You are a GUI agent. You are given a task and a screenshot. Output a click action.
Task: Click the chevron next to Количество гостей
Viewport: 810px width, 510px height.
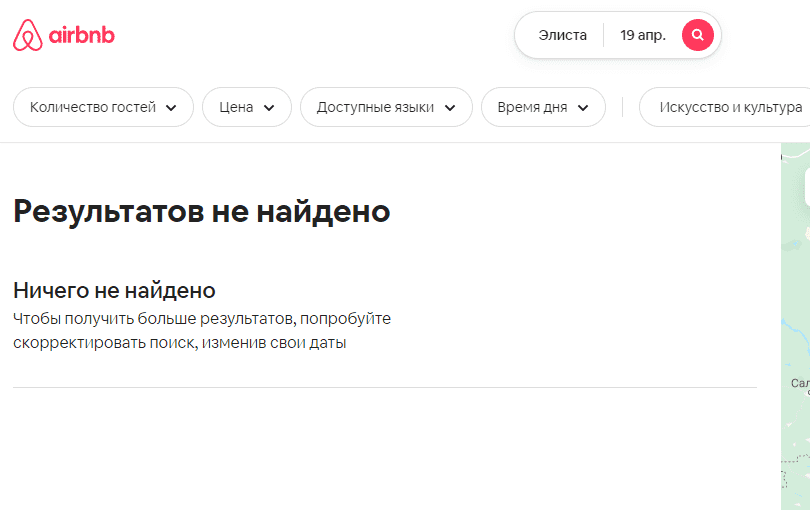tap(171, 108)
